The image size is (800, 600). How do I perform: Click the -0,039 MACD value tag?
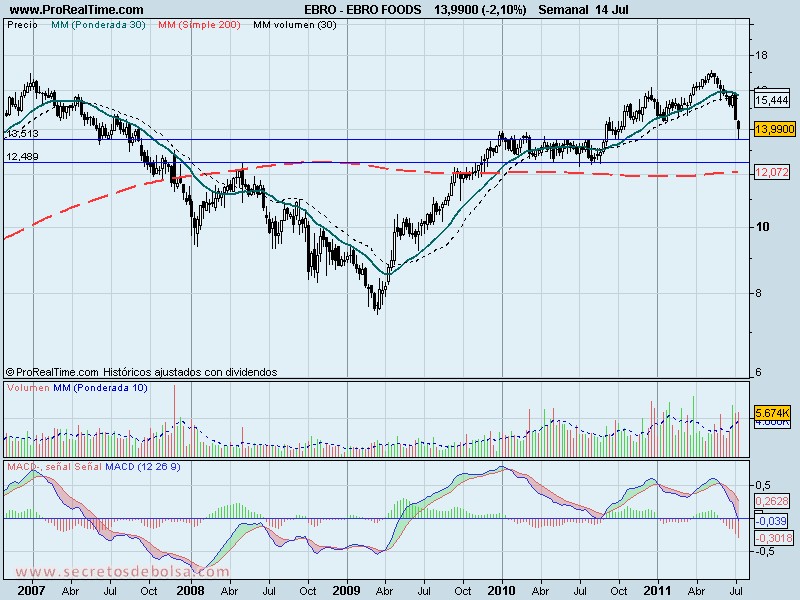(x=770, y=521)
